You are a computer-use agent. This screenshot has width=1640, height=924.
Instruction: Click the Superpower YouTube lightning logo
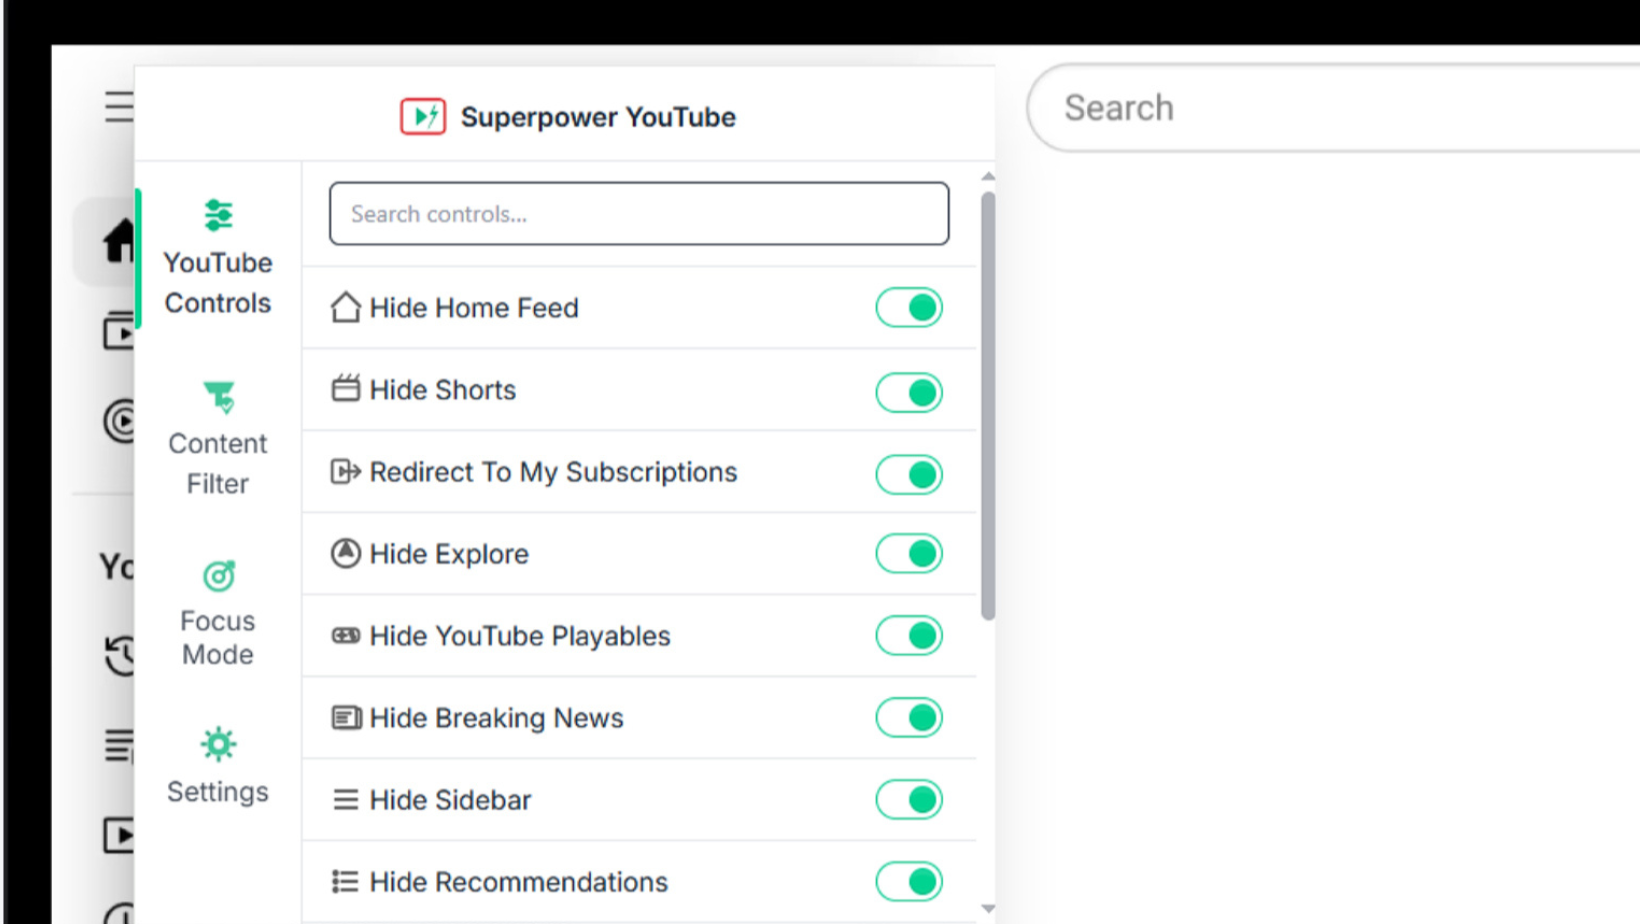pyautogui.click(x=421, y=116)
